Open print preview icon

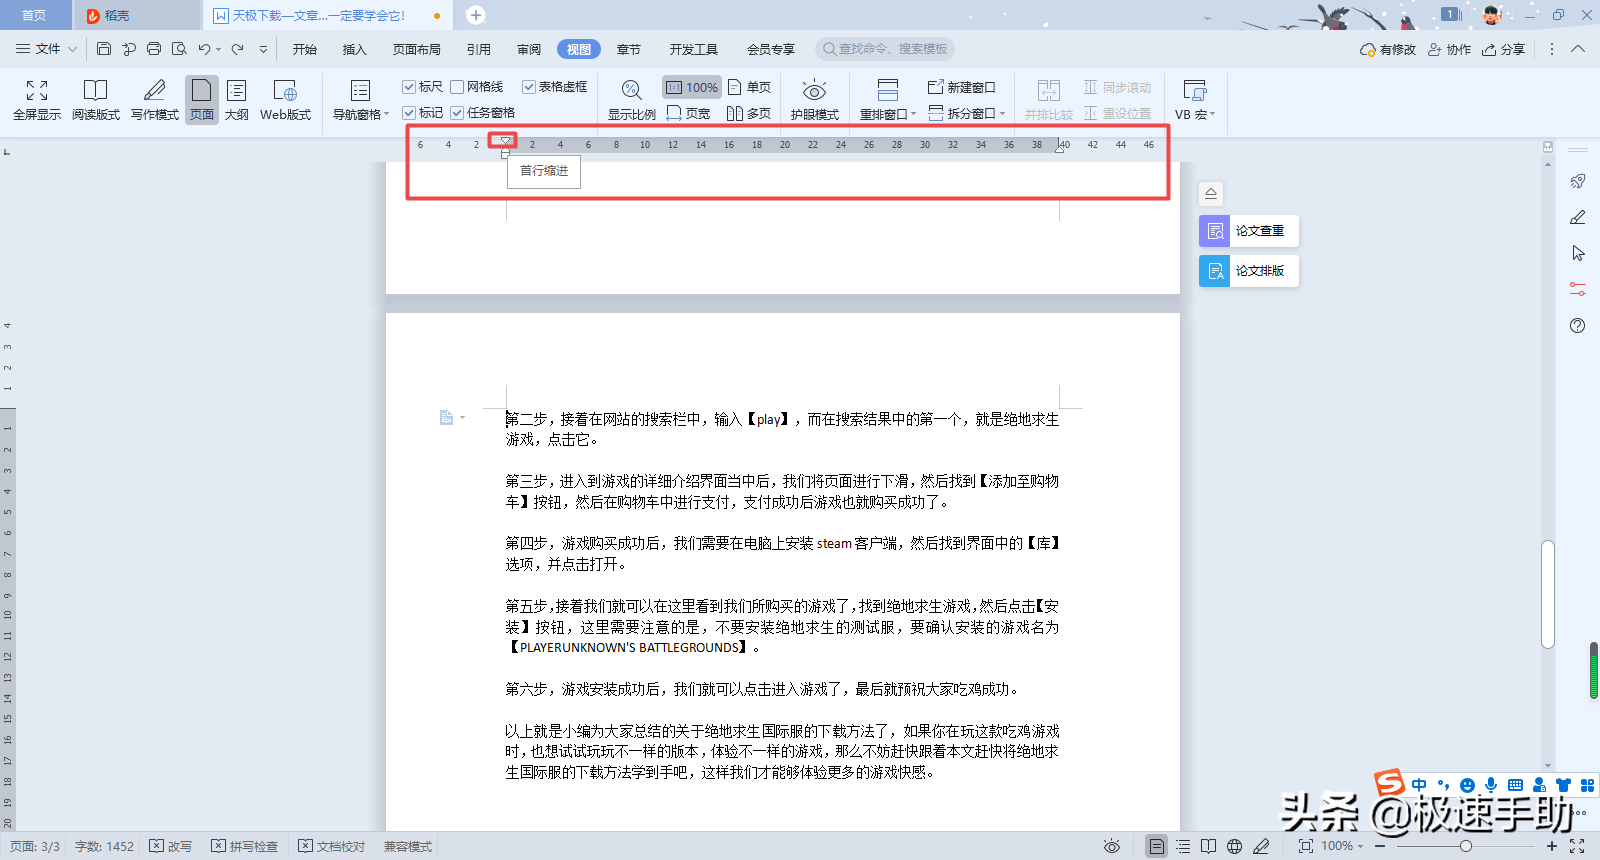(x=179, y=49)
